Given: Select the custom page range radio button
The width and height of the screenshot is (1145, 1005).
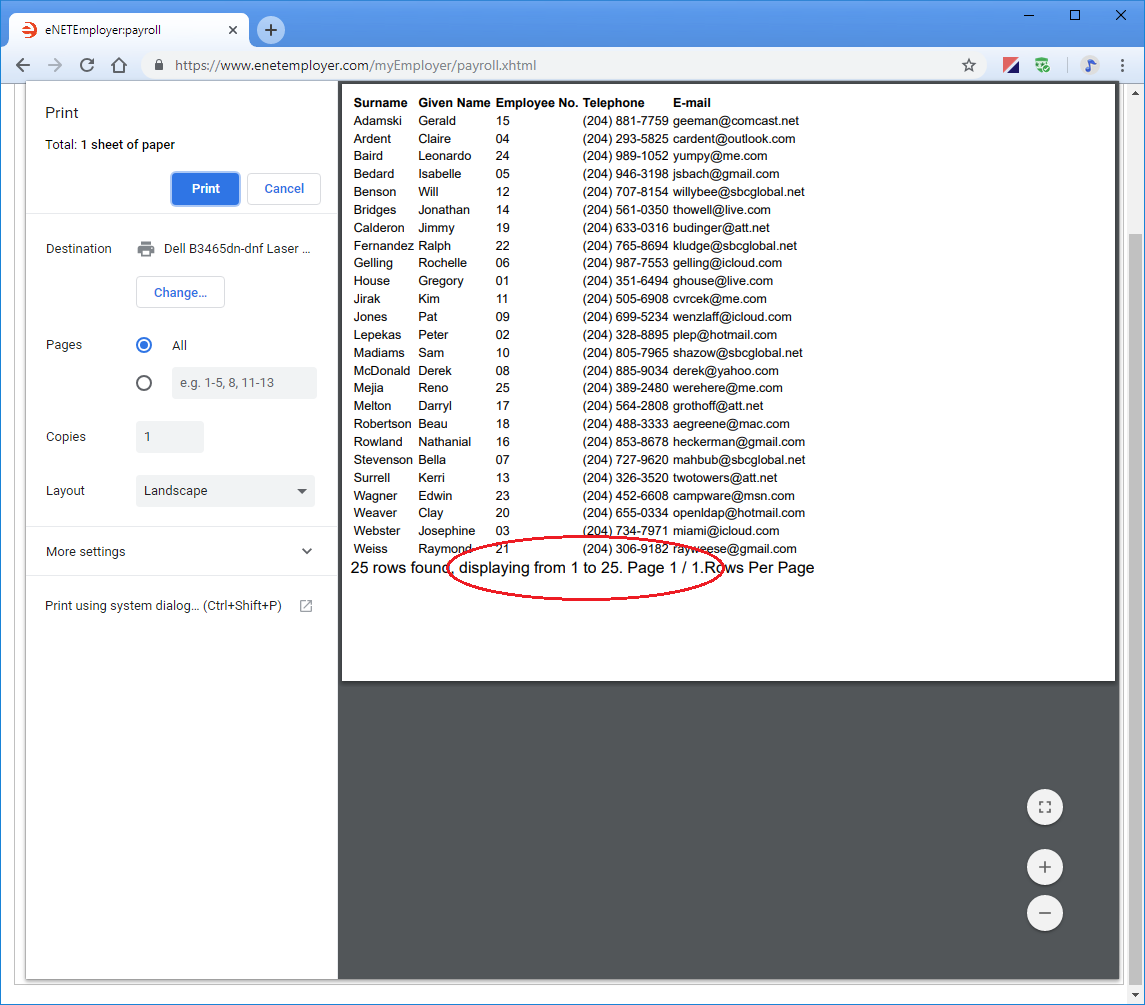Looking at the screenshot, I should pyautogui.click(x=144, y=383).
